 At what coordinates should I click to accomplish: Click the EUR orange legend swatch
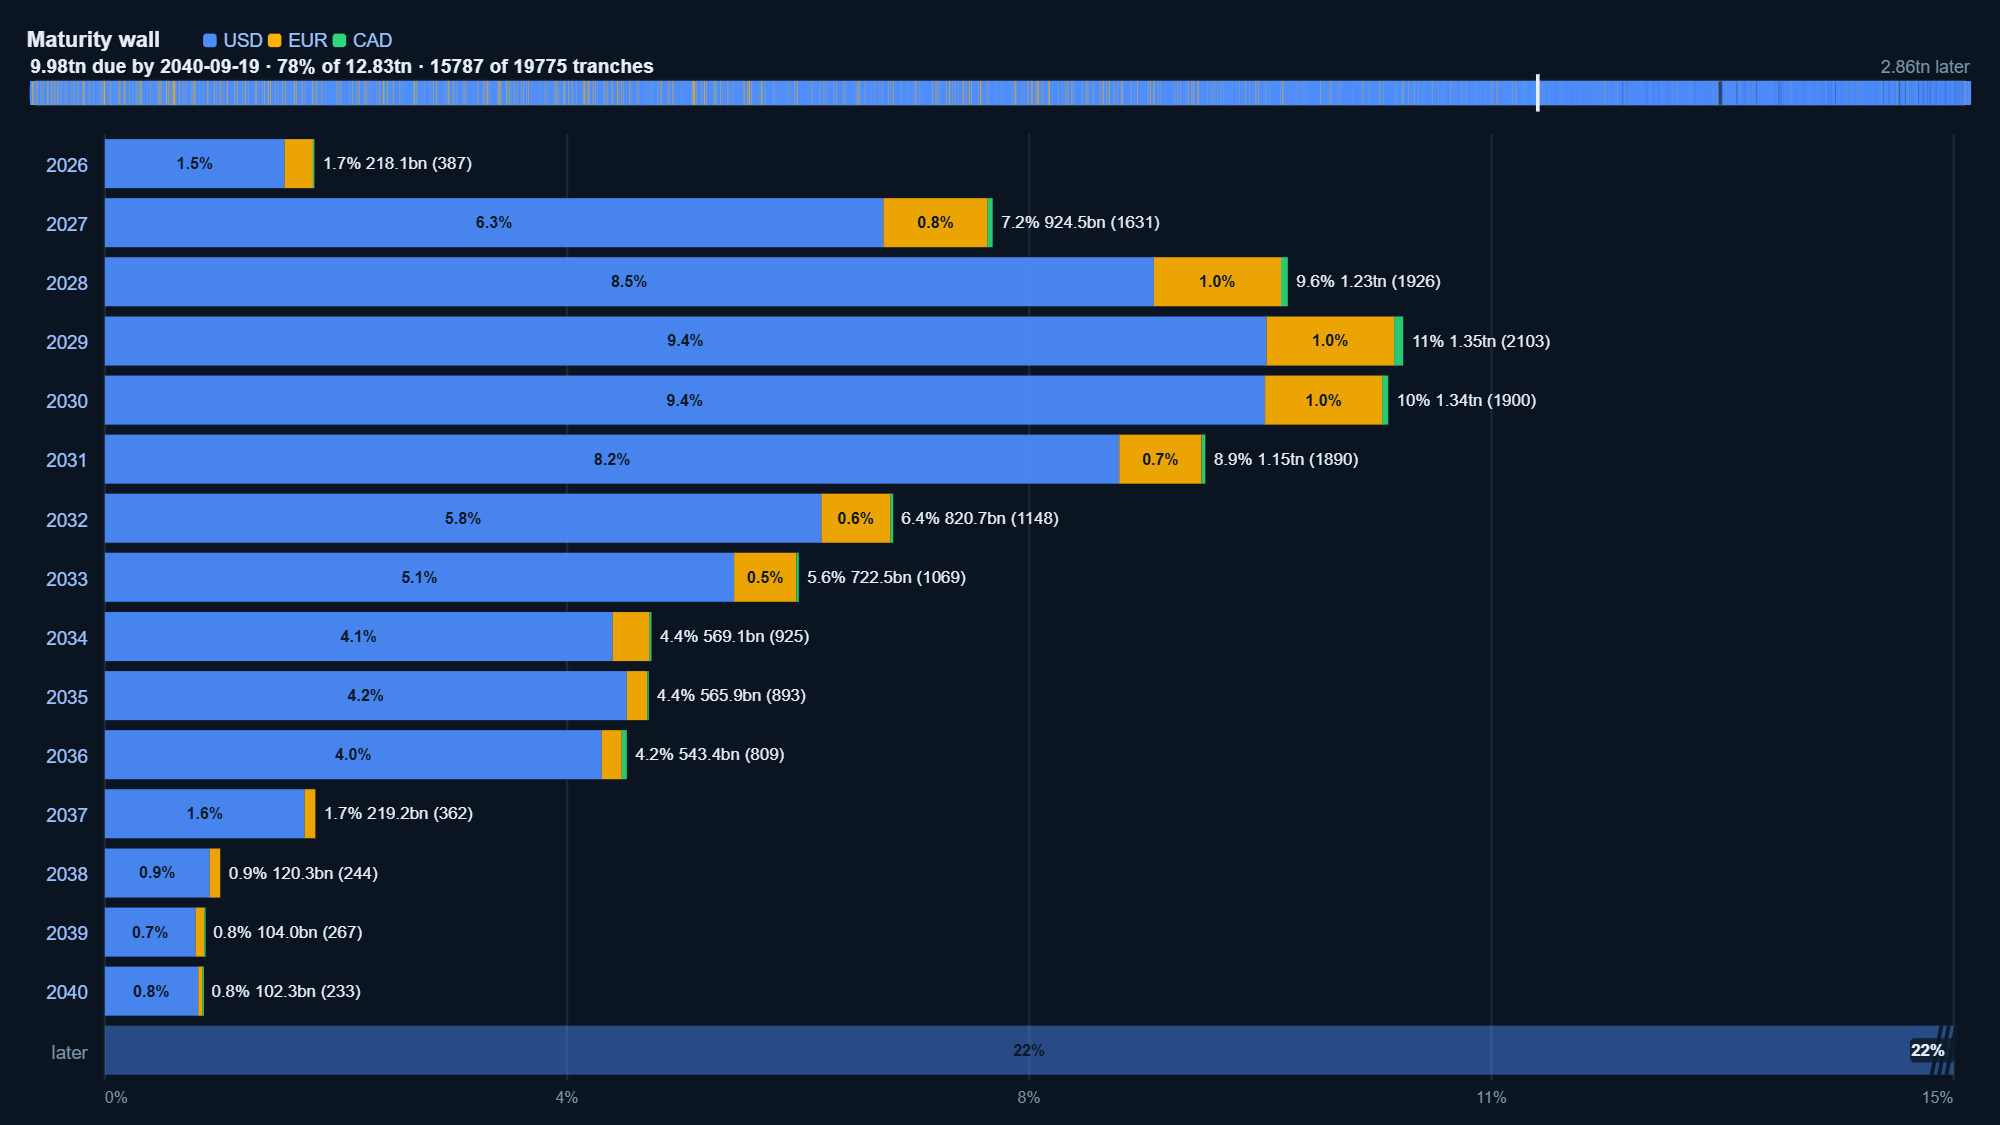275,41
